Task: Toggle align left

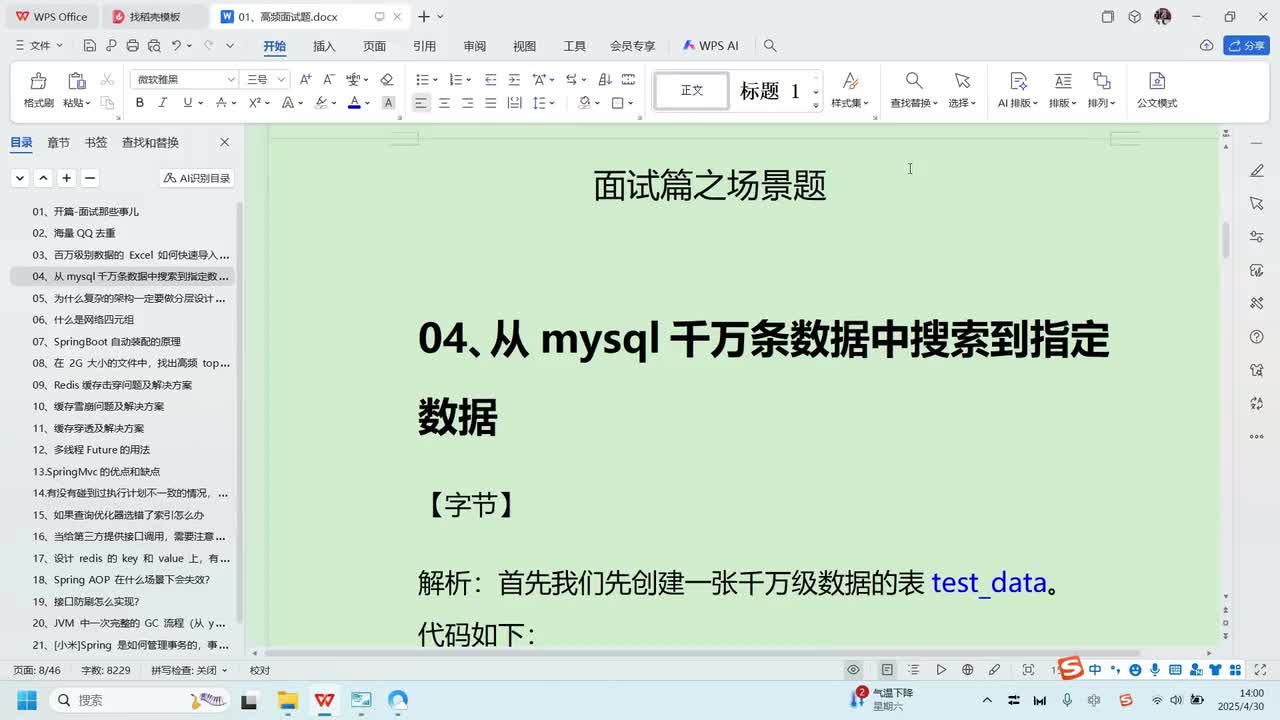Action: click(x=421, y=103)
